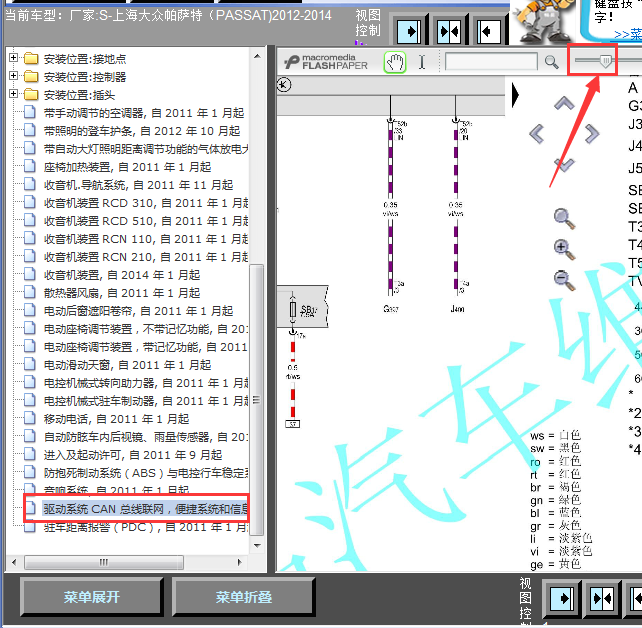This screenshot has width=642, height=628.
Task: Expand the 安装位置:接地点 folder
Action: pyautogui.click(x=14, y=59)
